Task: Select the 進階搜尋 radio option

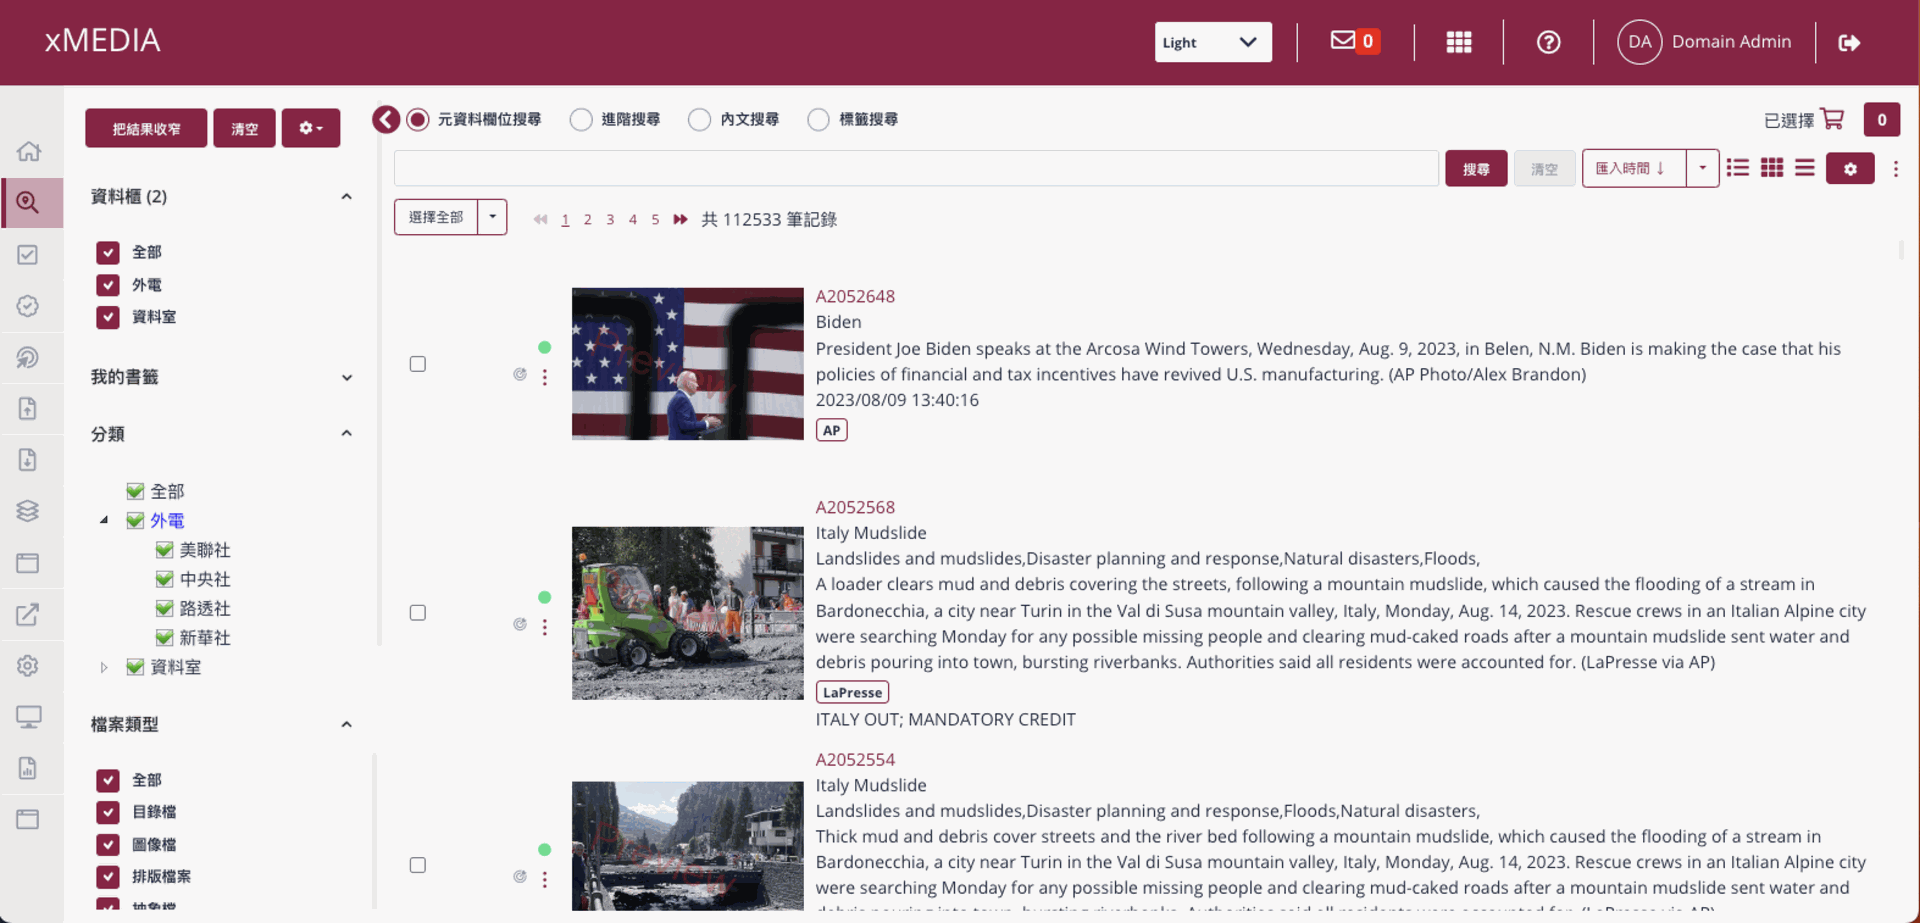Action: click(581, 120)
